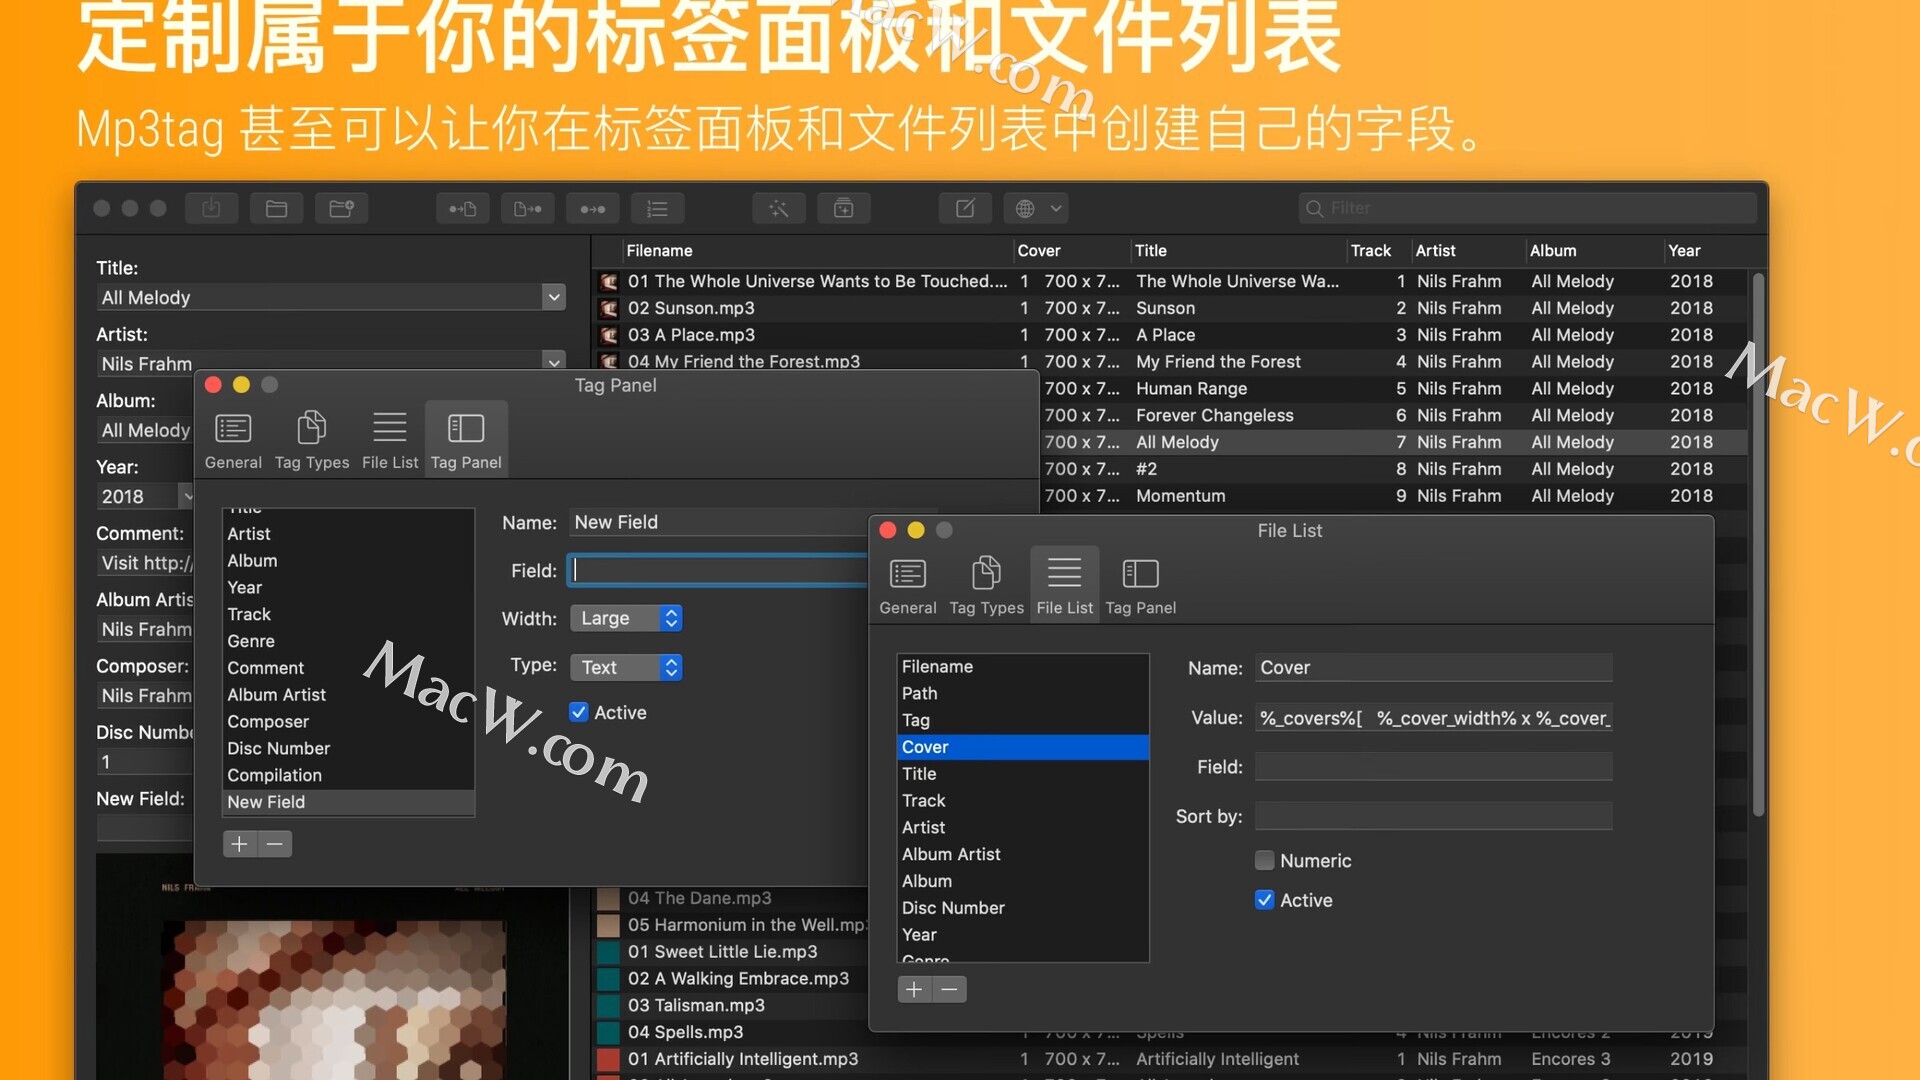Select the 05 Harmonium in the Well file
Image resolution: width=1920 pixels, height=1080 pixels.
[733, 925]
